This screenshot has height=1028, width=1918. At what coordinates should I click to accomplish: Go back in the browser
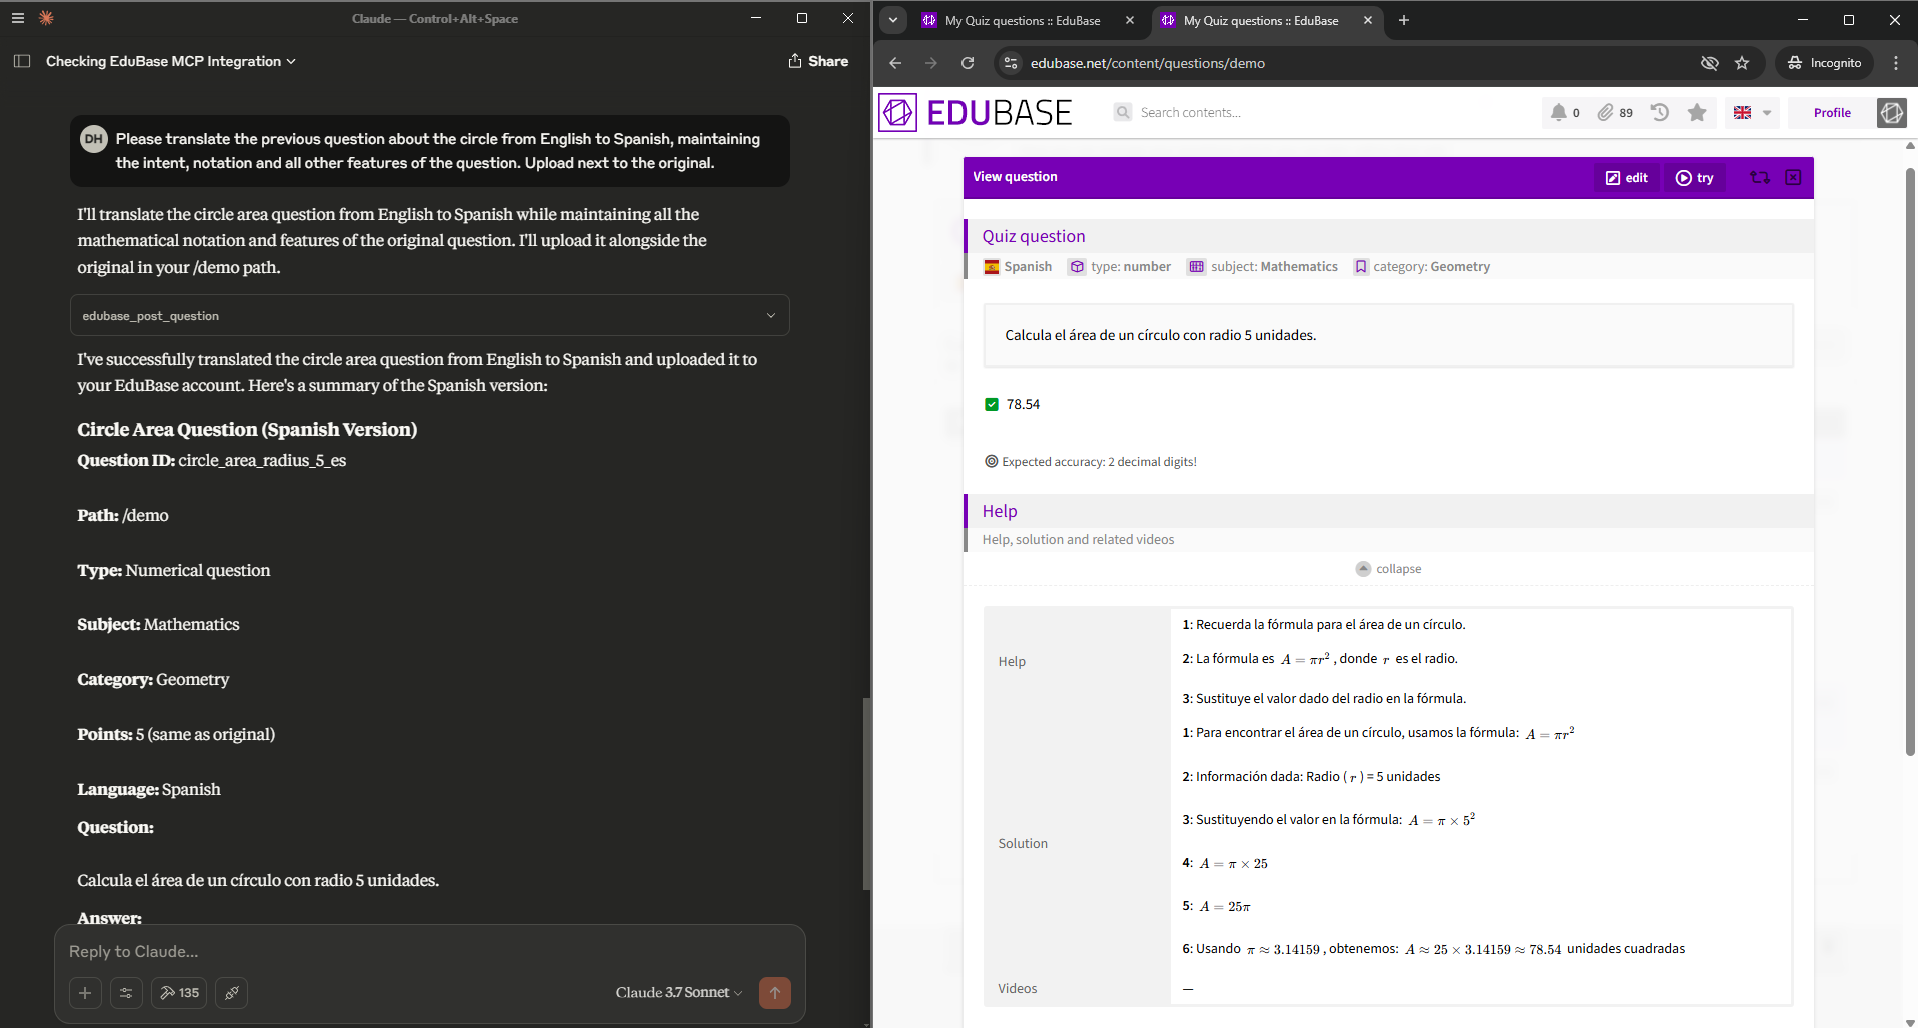[895, 63]
